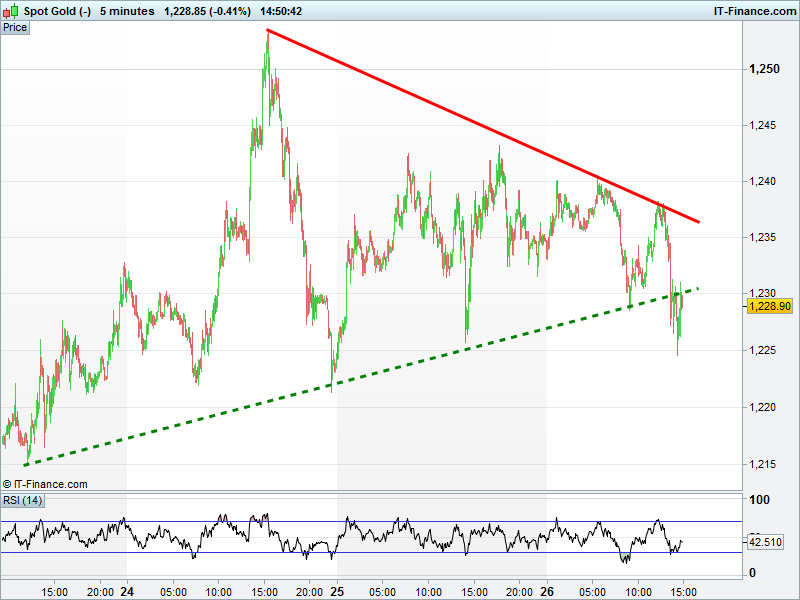800x600 pixels.
Task: Click the Spot Gold instrument name
Action: [x=57, y=11]
